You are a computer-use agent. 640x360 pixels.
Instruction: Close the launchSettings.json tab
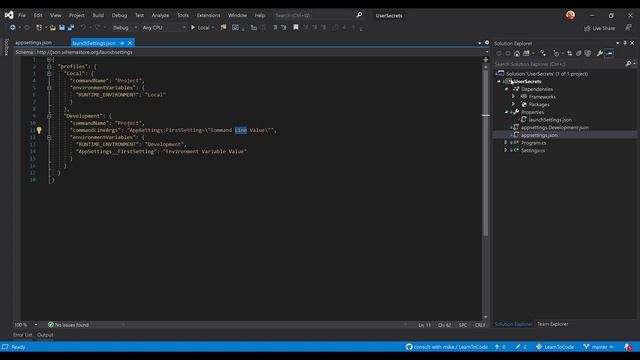point(130,43)
